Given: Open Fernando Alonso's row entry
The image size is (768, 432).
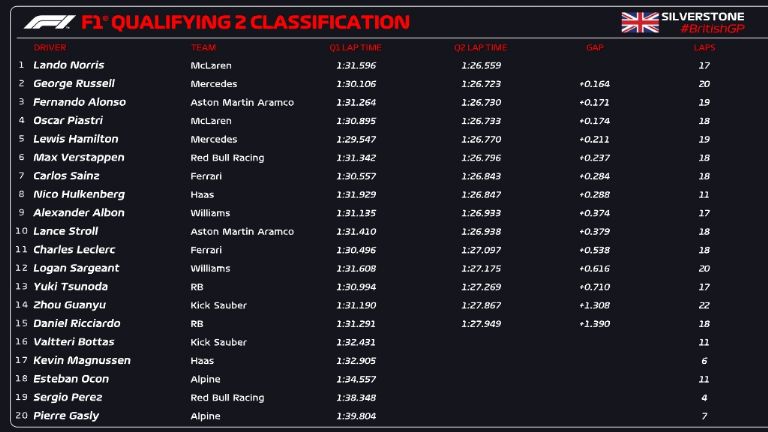Looking at the screenshot, I should tap(79, 102).
